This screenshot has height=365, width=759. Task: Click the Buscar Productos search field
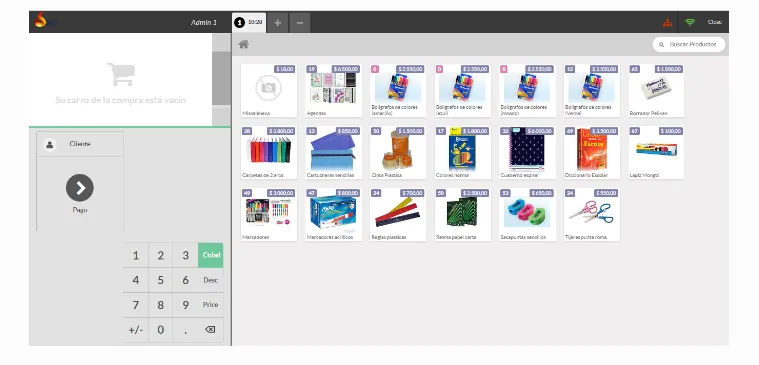point(689,45)
